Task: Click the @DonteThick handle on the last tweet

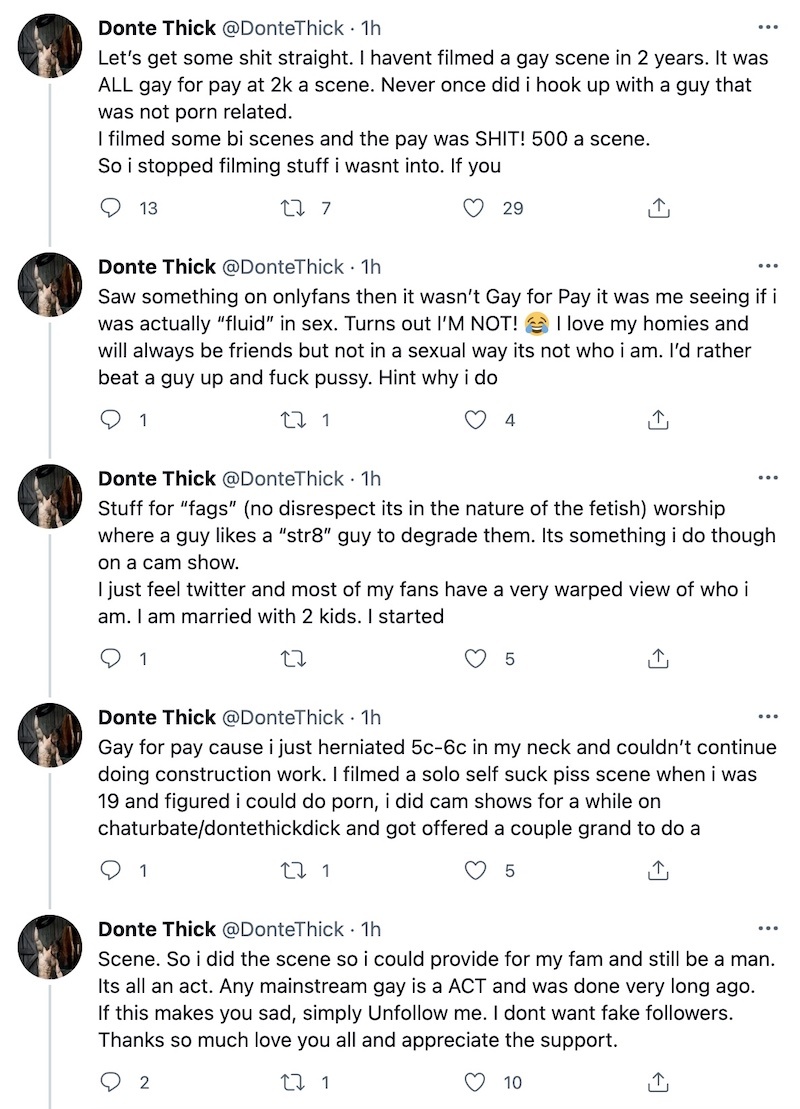Action: click(282, 929)
